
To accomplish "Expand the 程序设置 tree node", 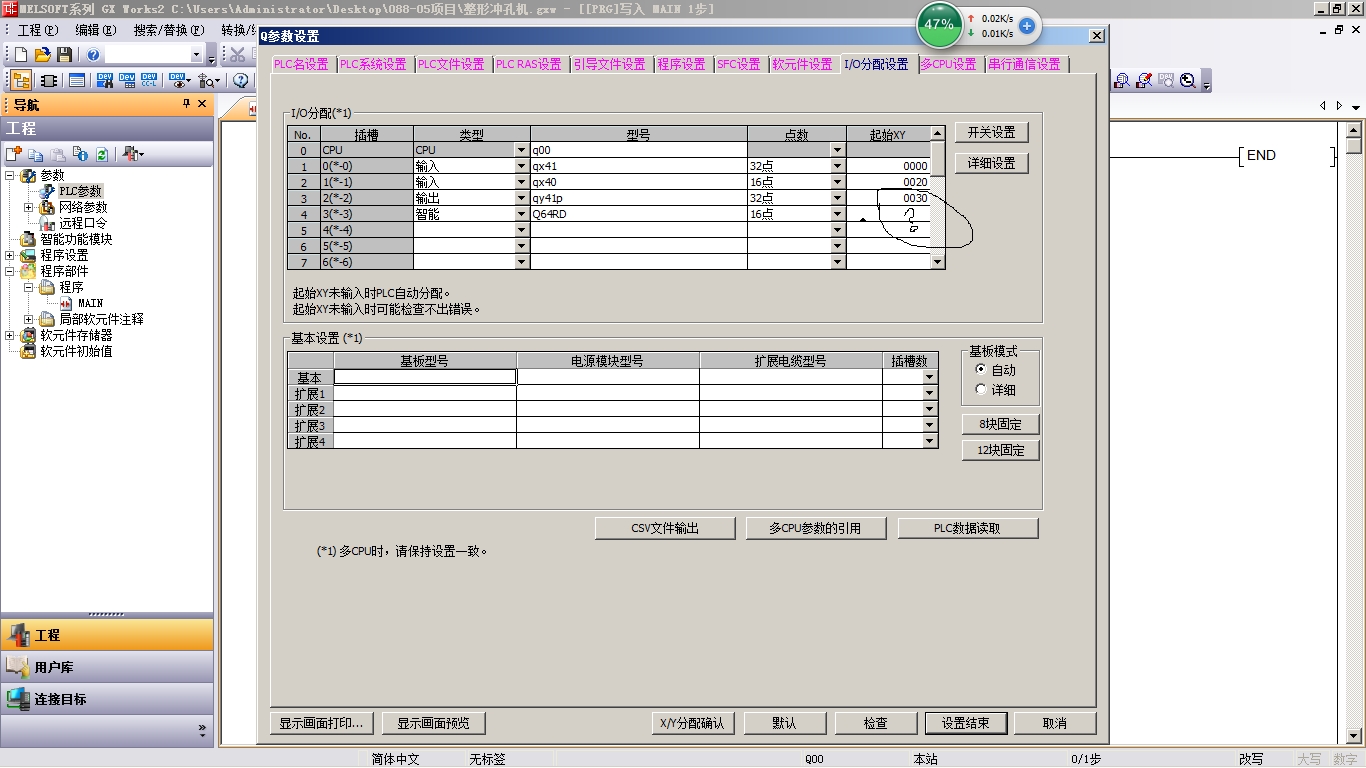I will tap(11, 255).
